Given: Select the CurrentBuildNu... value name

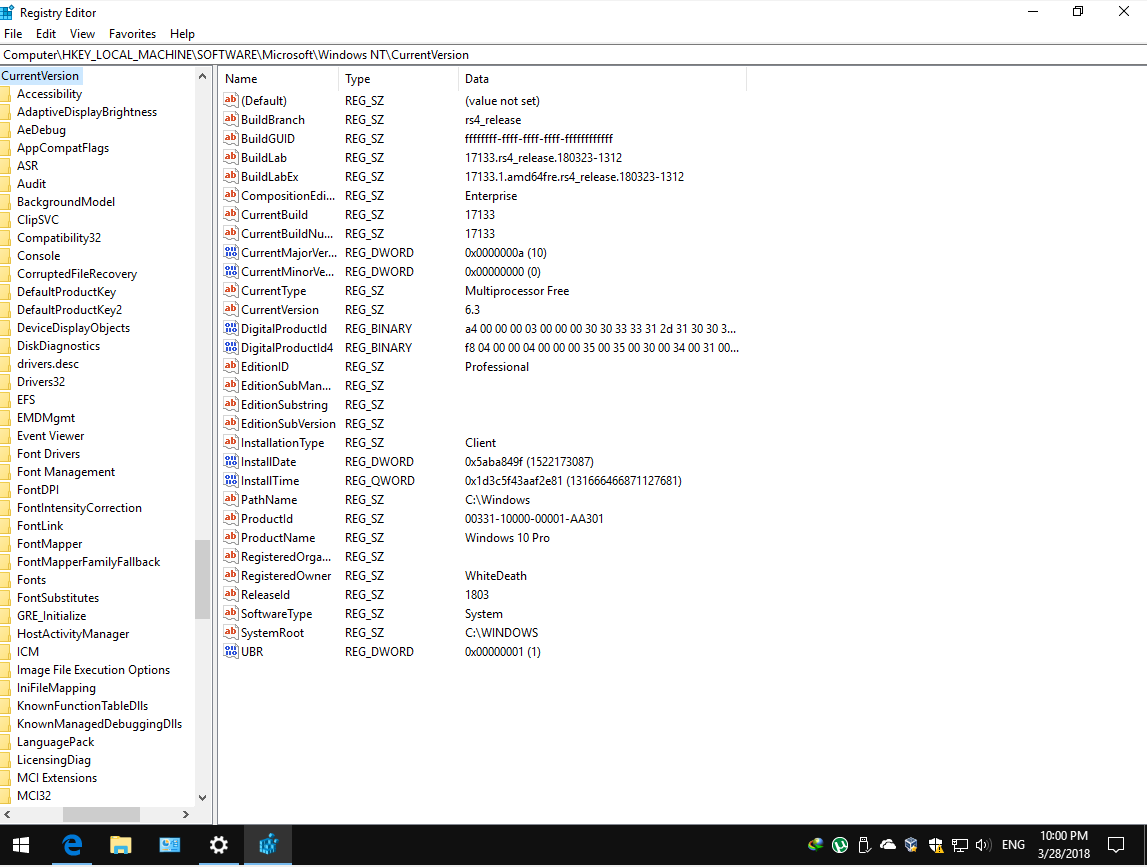Looking at the screenshot, I should pyautogui.click(x=287, y=233).
